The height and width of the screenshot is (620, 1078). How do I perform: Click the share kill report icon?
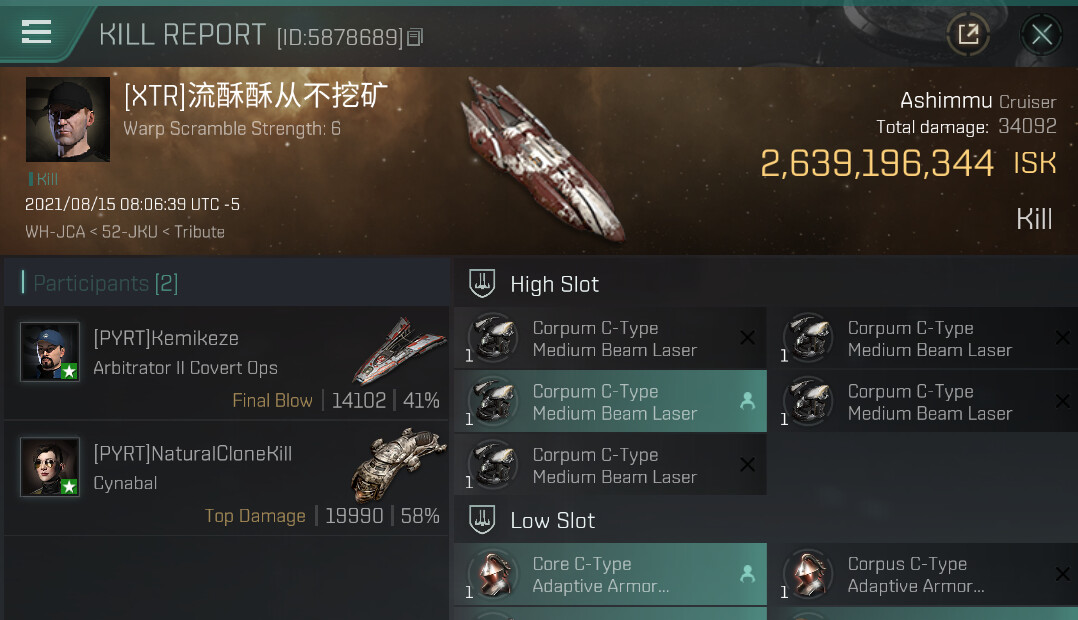coord(968,34)
